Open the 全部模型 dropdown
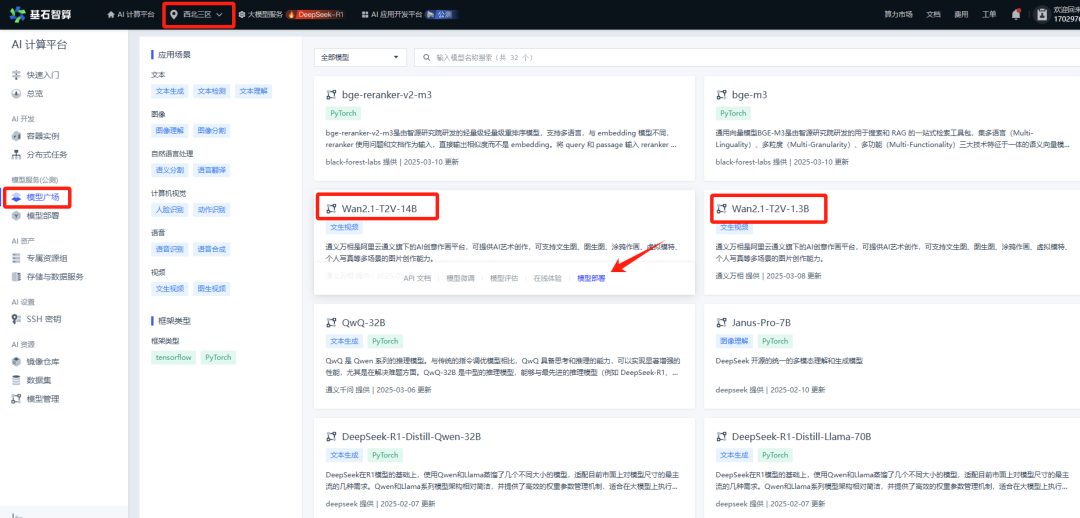 360,58
